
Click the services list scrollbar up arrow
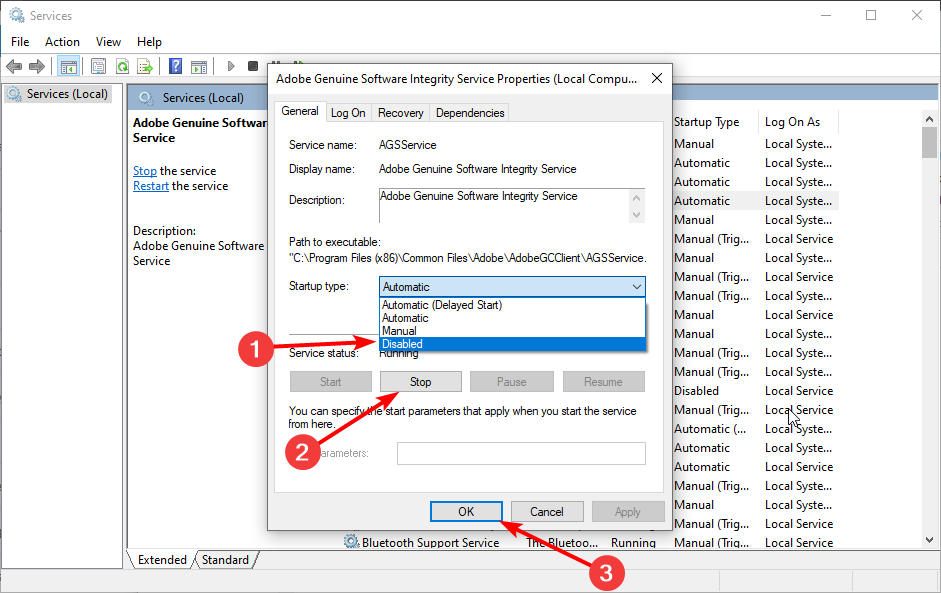coord(929,119)
